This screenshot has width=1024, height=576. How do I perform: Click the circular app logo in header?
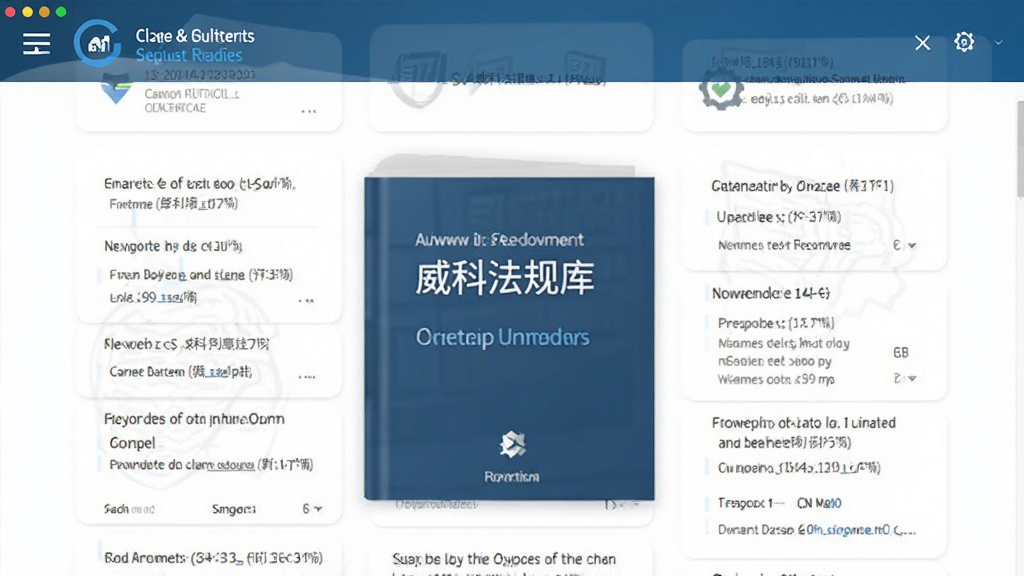click(x=97, y=43)
